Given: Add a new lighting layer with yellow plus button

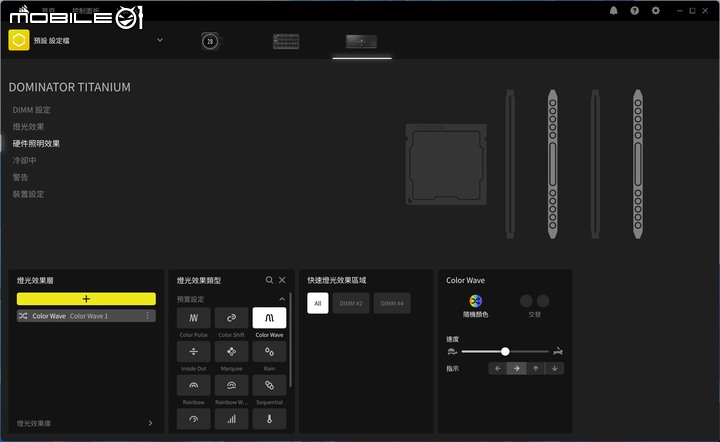Looking at the screenshot, I should click(86, 299).
